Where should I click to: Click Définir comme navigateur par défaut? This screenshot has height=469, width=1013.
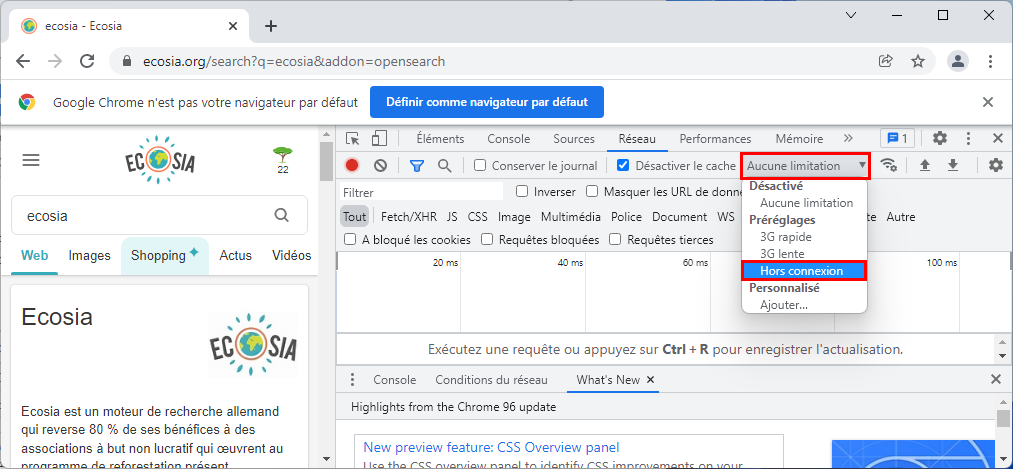tap(486, 102)
